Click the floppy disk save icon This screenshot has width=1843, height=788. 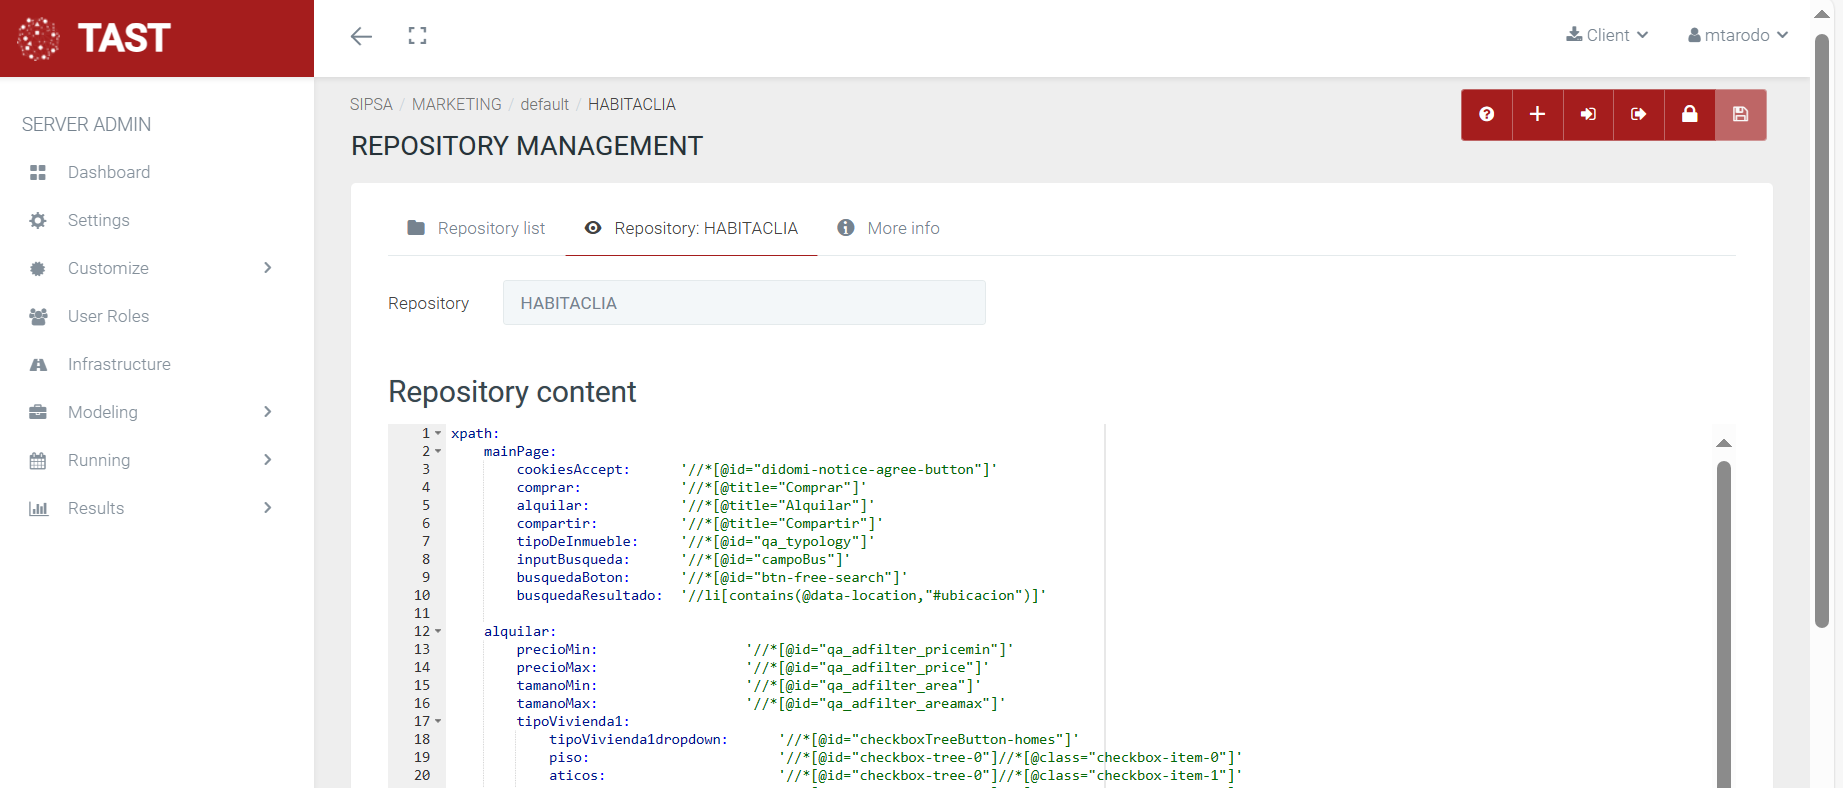pyautogui.click(x=1740, y=114)
